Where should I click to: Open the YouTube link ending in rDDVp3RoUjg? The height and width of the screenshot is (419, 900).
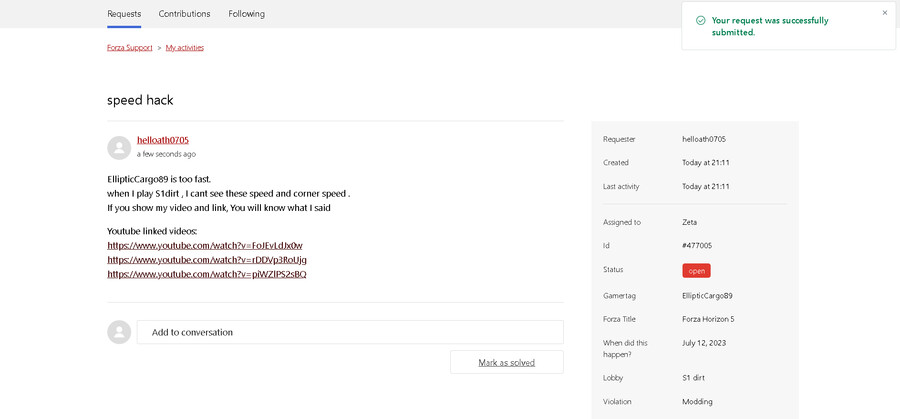207,259
